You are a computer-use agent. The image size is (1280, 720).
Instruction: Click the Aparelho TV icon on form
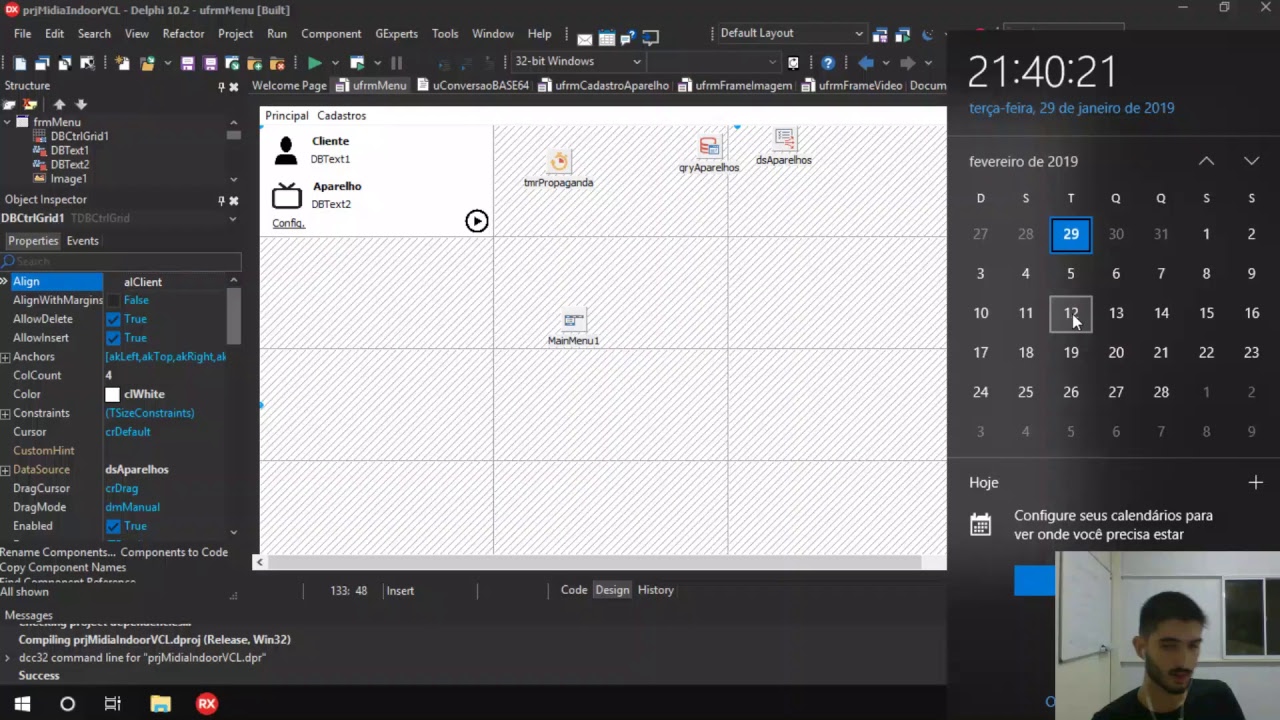(287, 195)
